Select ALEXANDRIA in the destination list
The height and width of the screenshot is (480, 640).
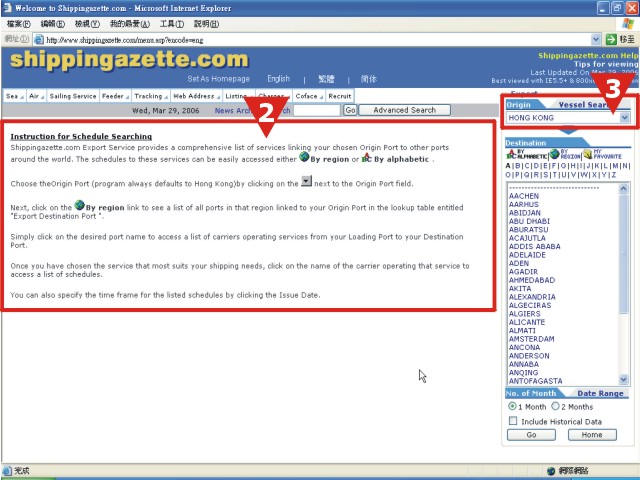(532, 297)
